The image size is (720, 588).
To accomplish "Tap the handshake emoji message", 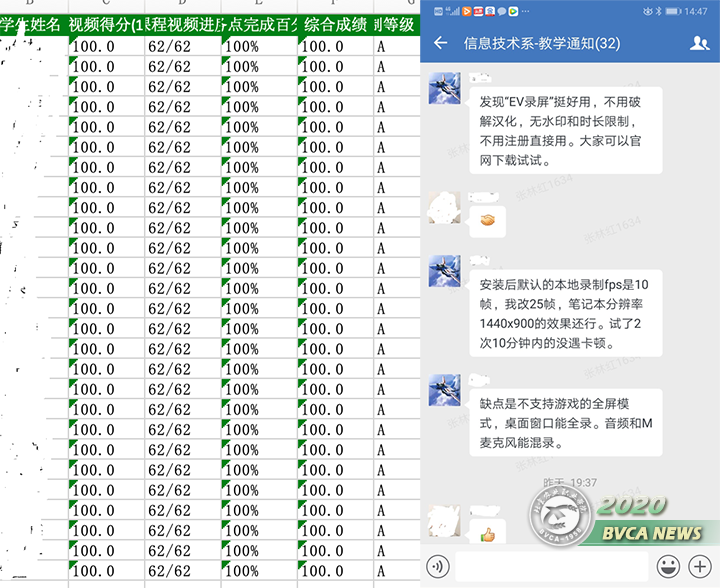I will (x=487, y=220).
